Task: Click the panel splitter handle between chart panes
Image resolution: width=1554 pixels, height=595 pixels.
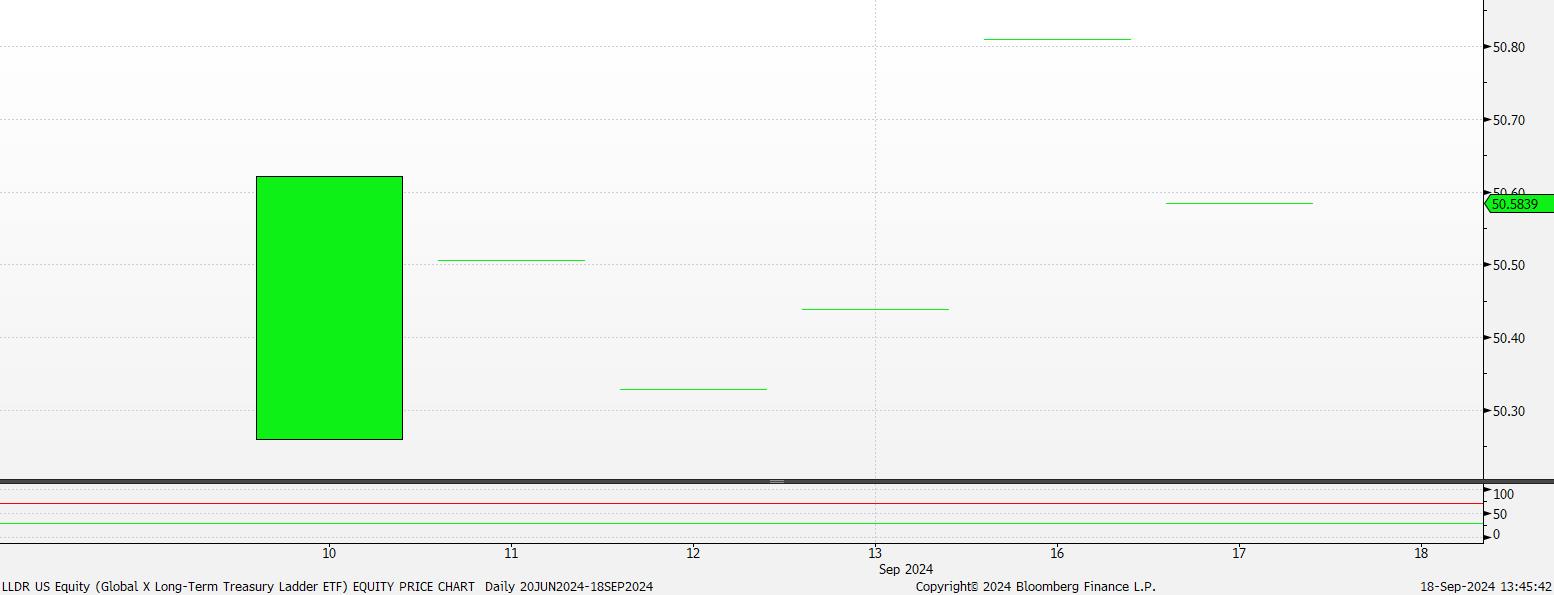Action: click(777, 482)
